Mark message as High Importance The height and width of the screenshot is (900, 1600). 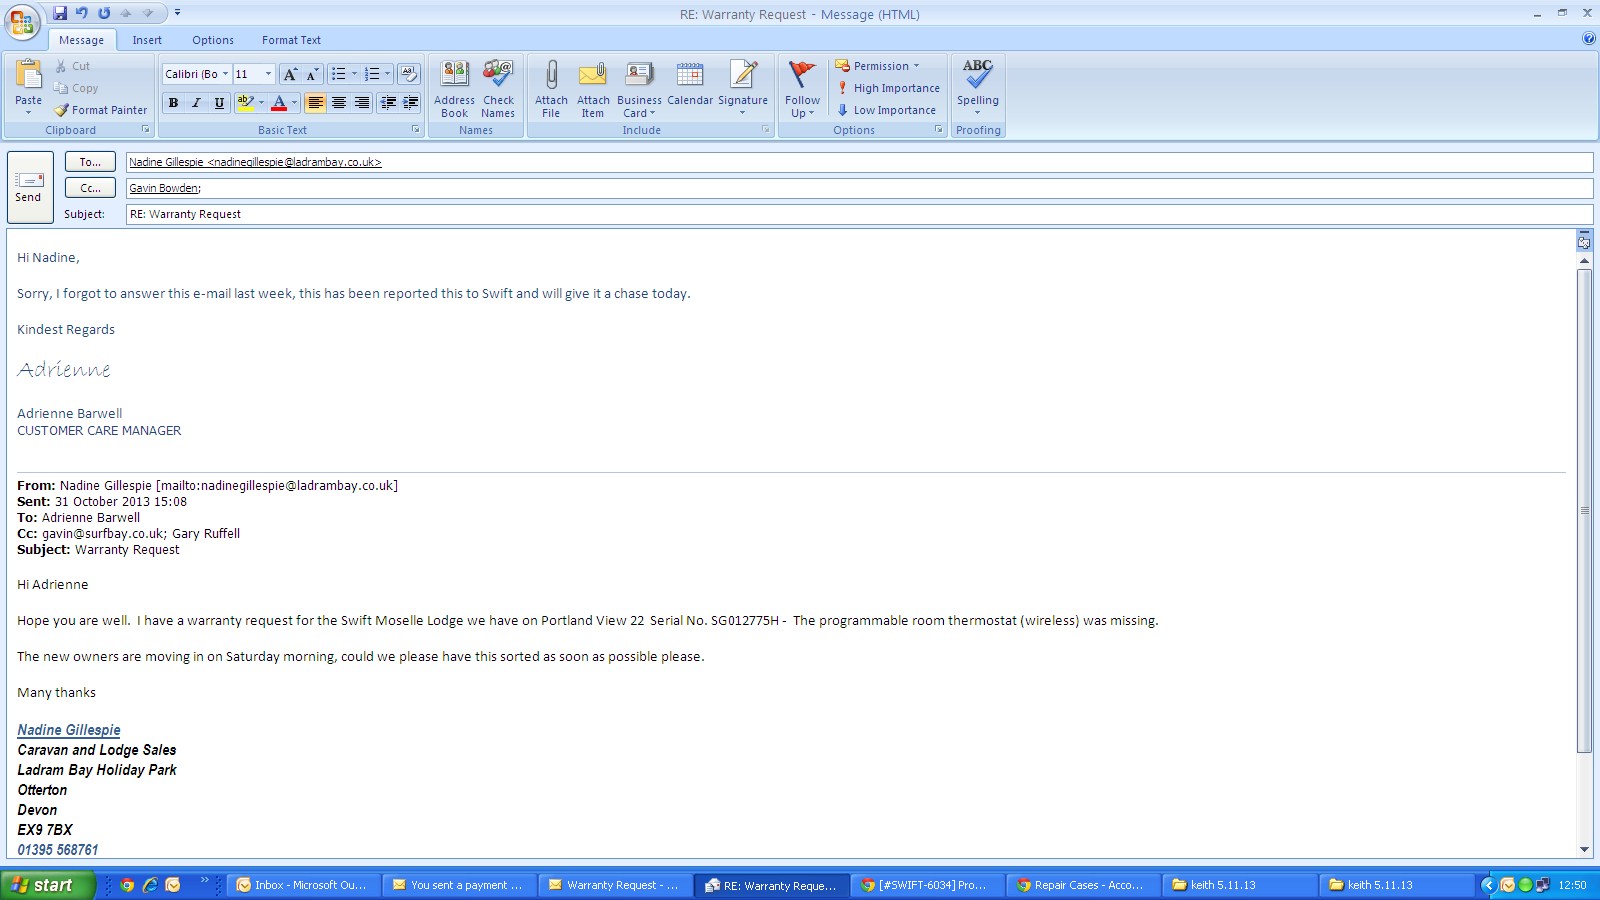pos(888,88)
